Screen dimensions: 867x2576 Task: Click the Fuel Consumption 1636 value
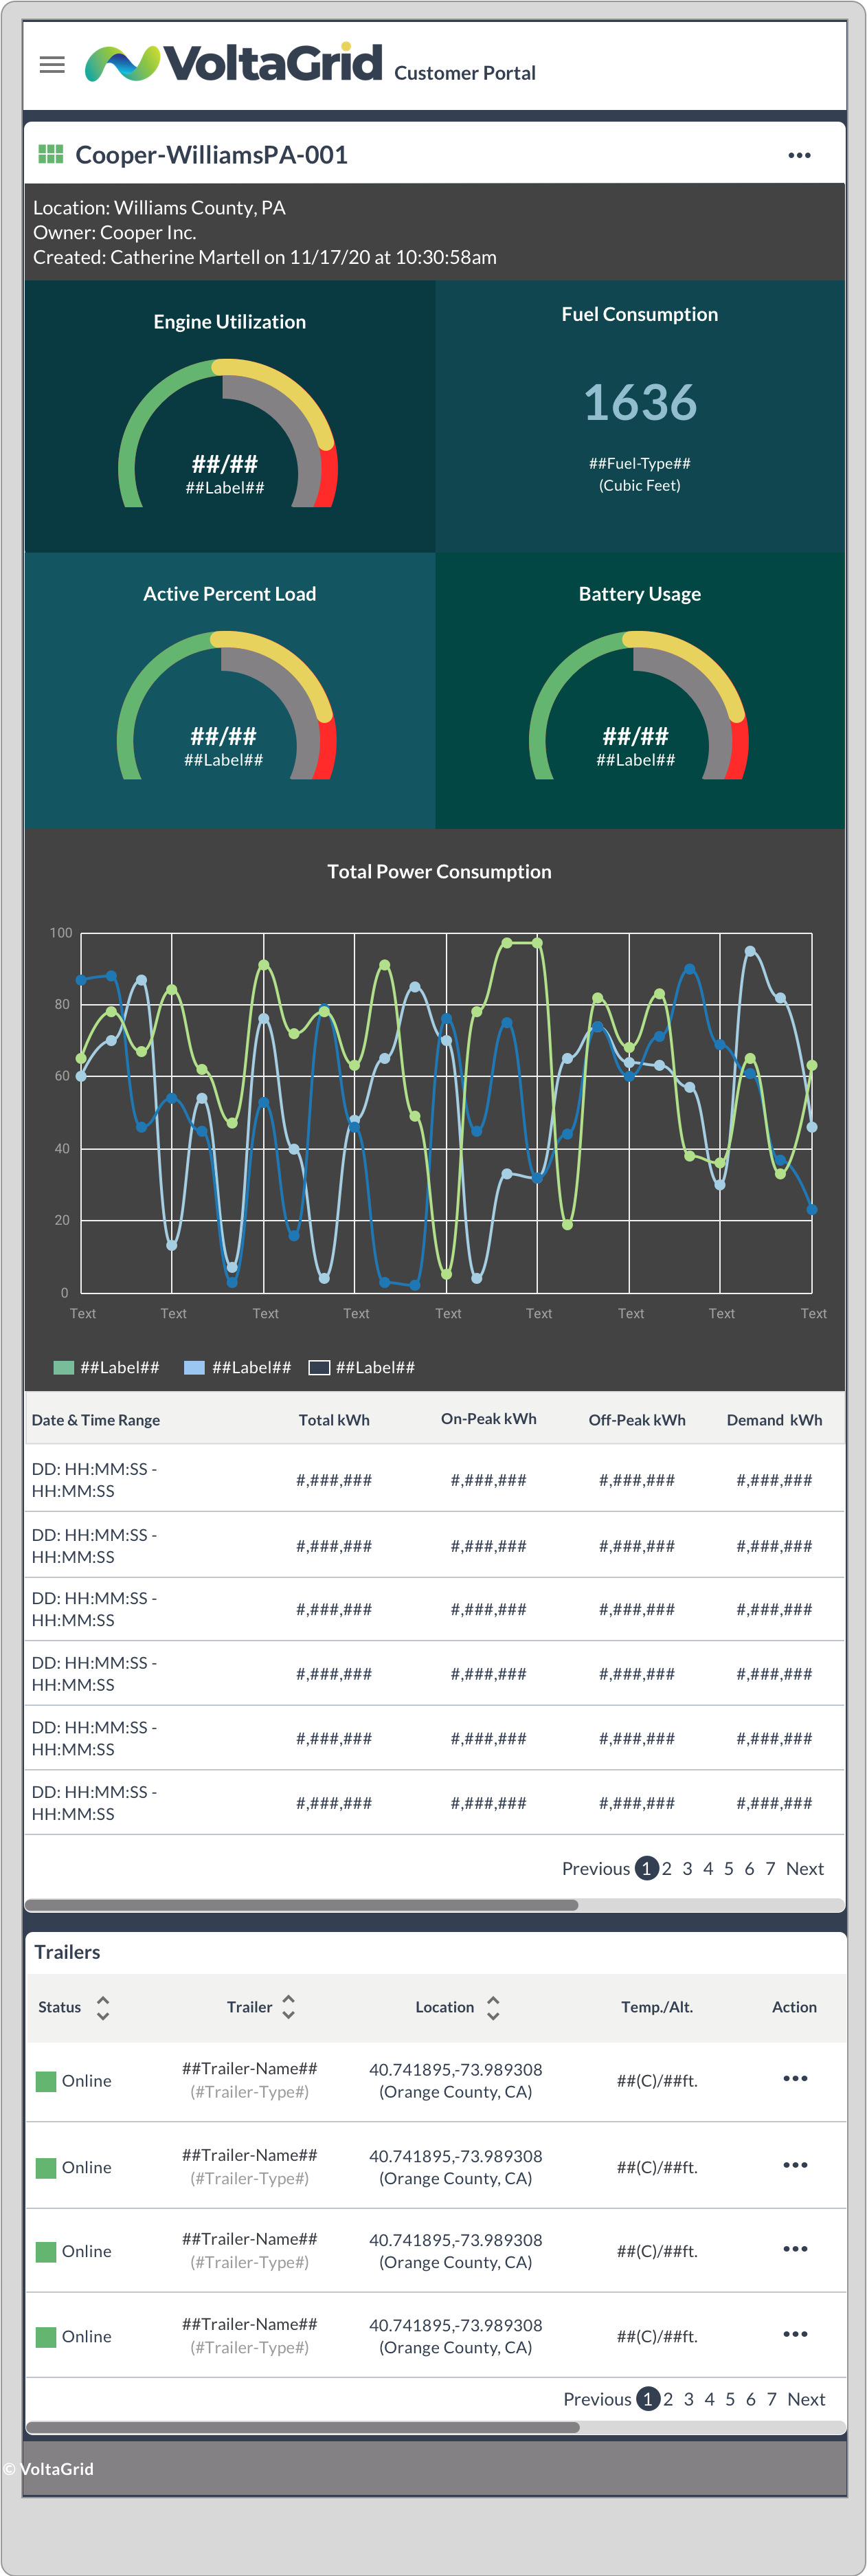click(640, 402)
